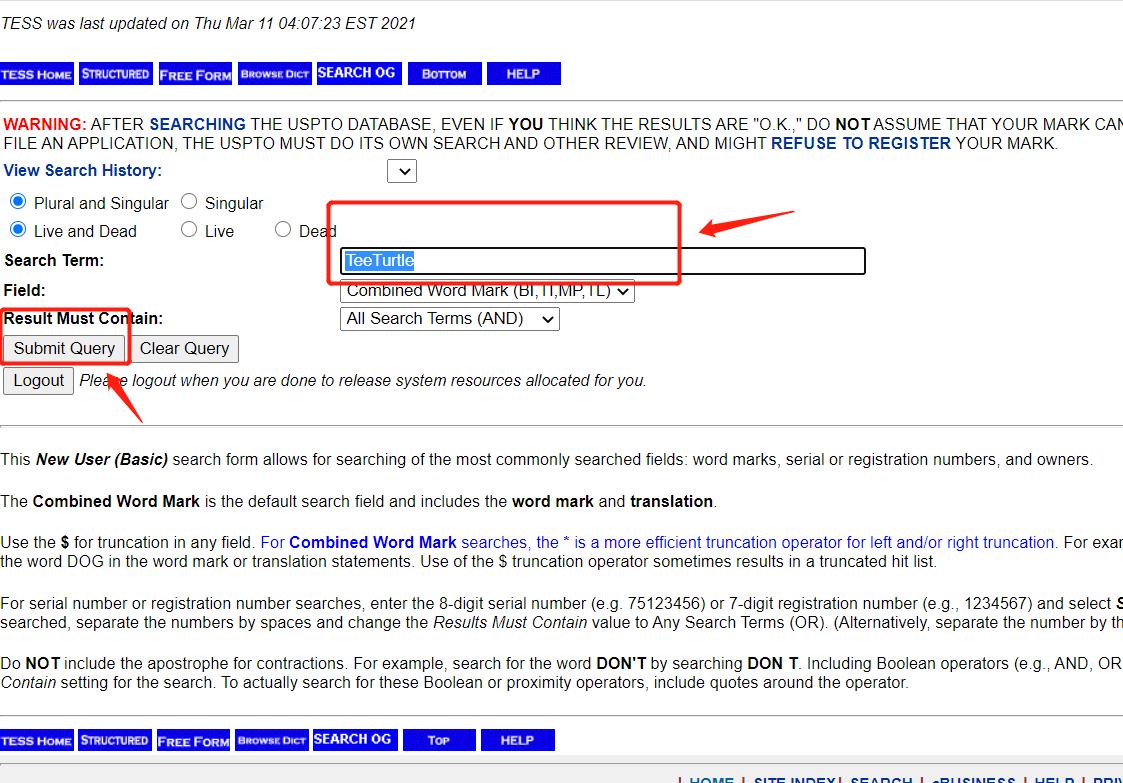This screenshot has height=783, width=1123.
Task: Select the Live radio option
Action: coord(189,229)
